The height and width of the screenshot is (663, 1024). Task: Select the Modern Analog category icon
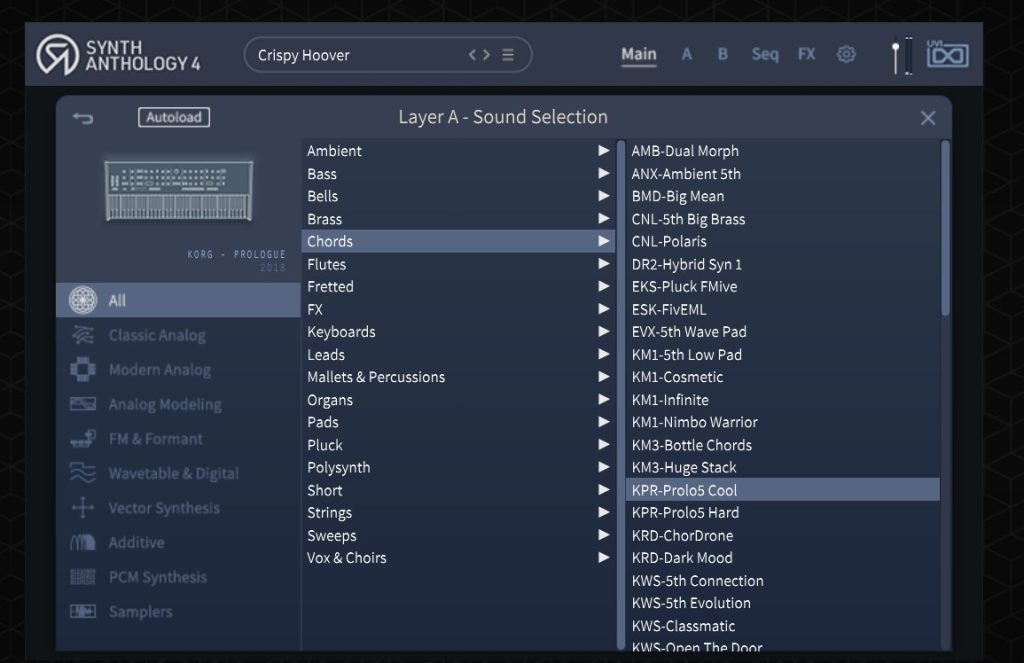pyautogui.click(x=82, y=370)
